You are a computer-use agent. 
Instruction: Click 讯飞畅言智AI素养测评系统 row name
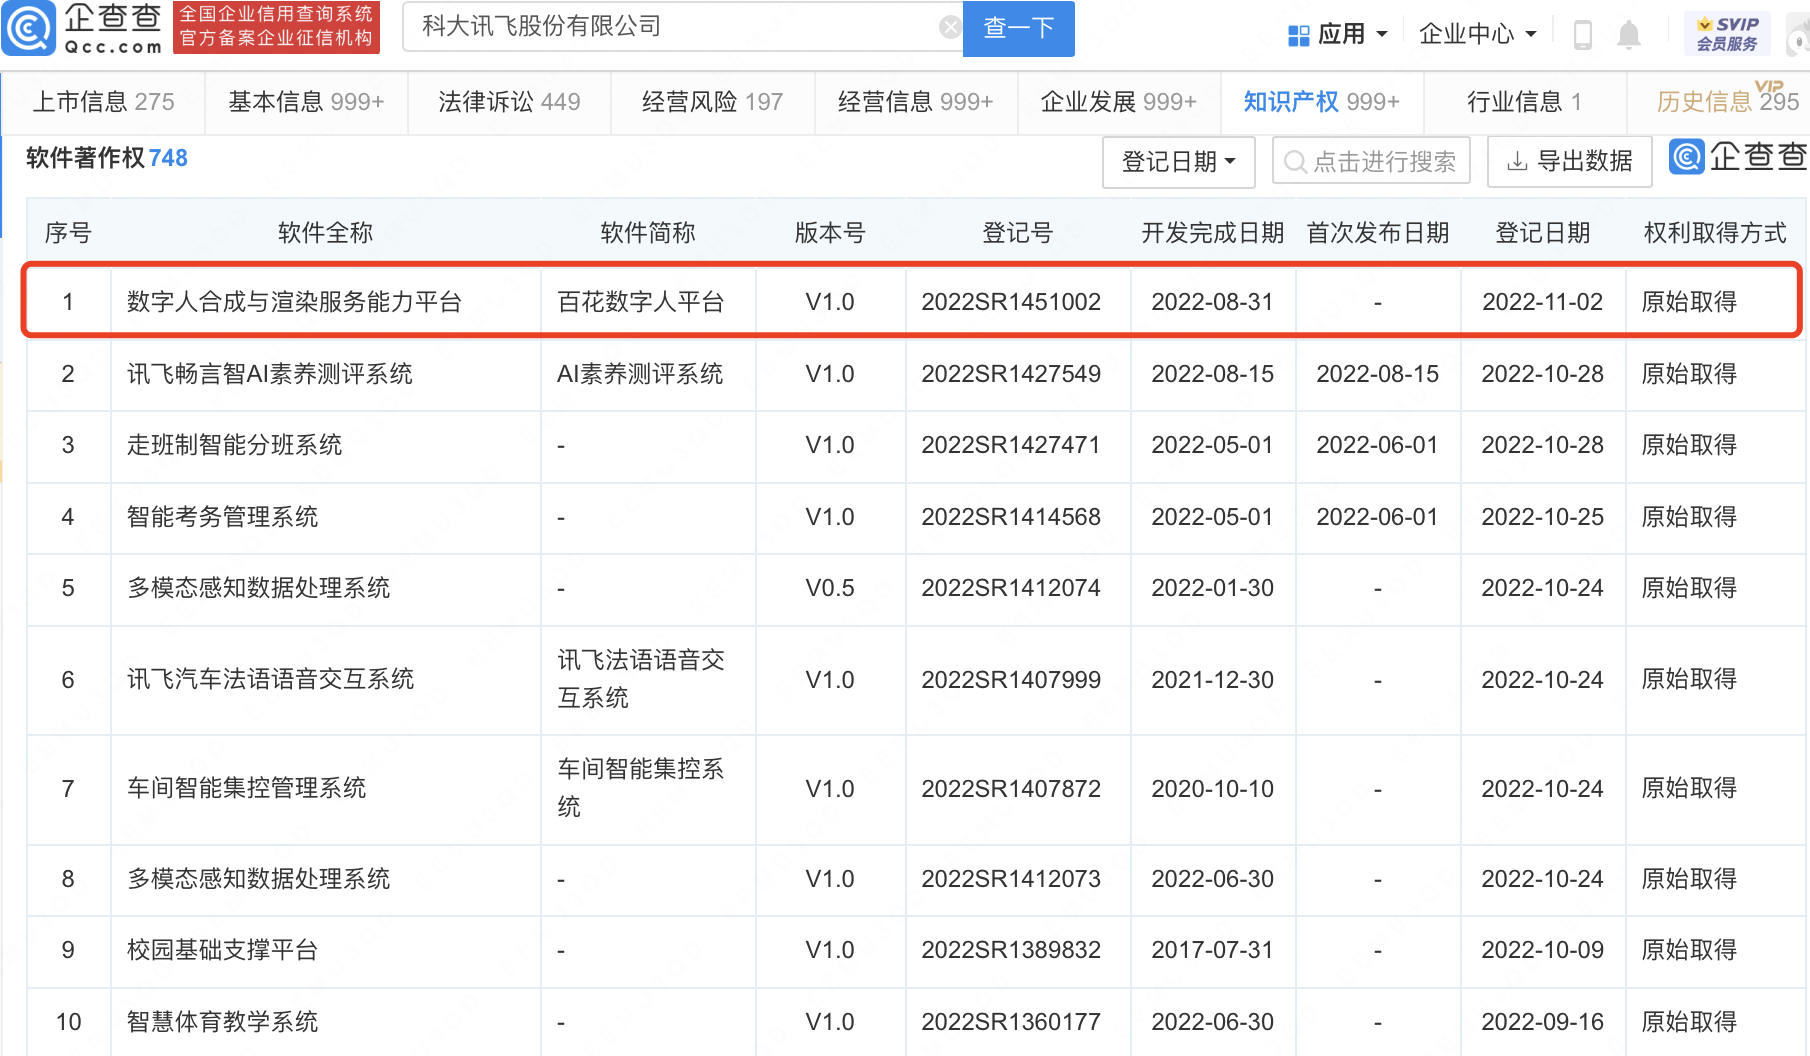[x=270, y=374]
